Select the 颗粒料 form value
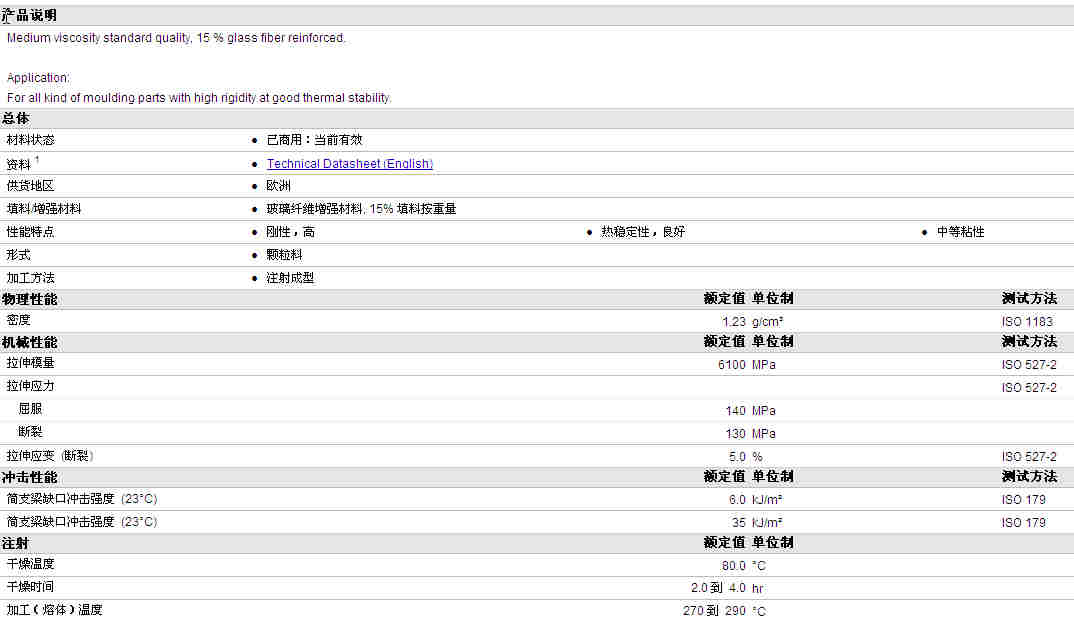Viewport: 1074px width, 618px height. pyautogui.click(x=284, y=255)
